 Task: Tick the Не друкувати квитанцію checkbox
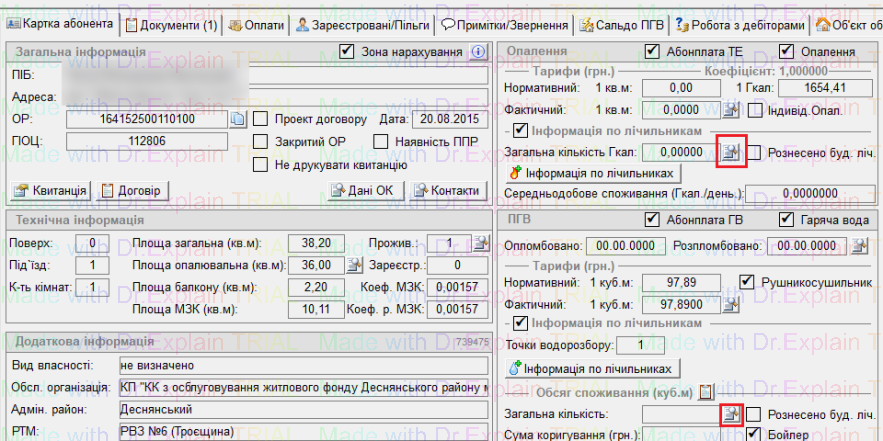pos(261,165)
